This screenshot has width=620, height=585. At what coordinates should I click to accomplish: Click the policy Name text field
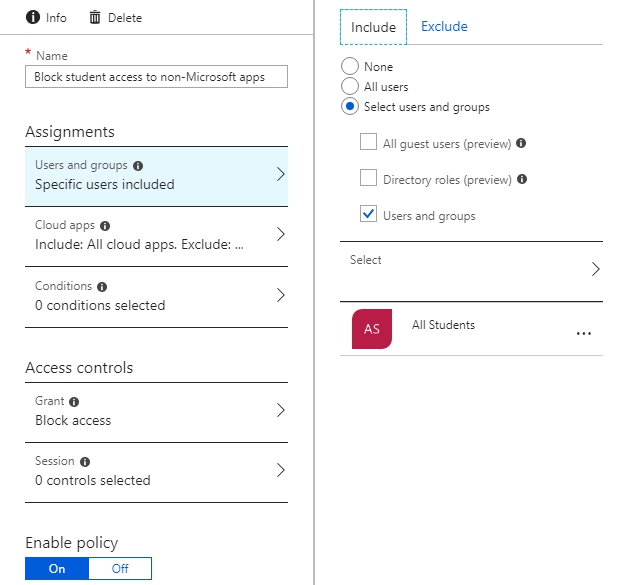tap(156, 76)
